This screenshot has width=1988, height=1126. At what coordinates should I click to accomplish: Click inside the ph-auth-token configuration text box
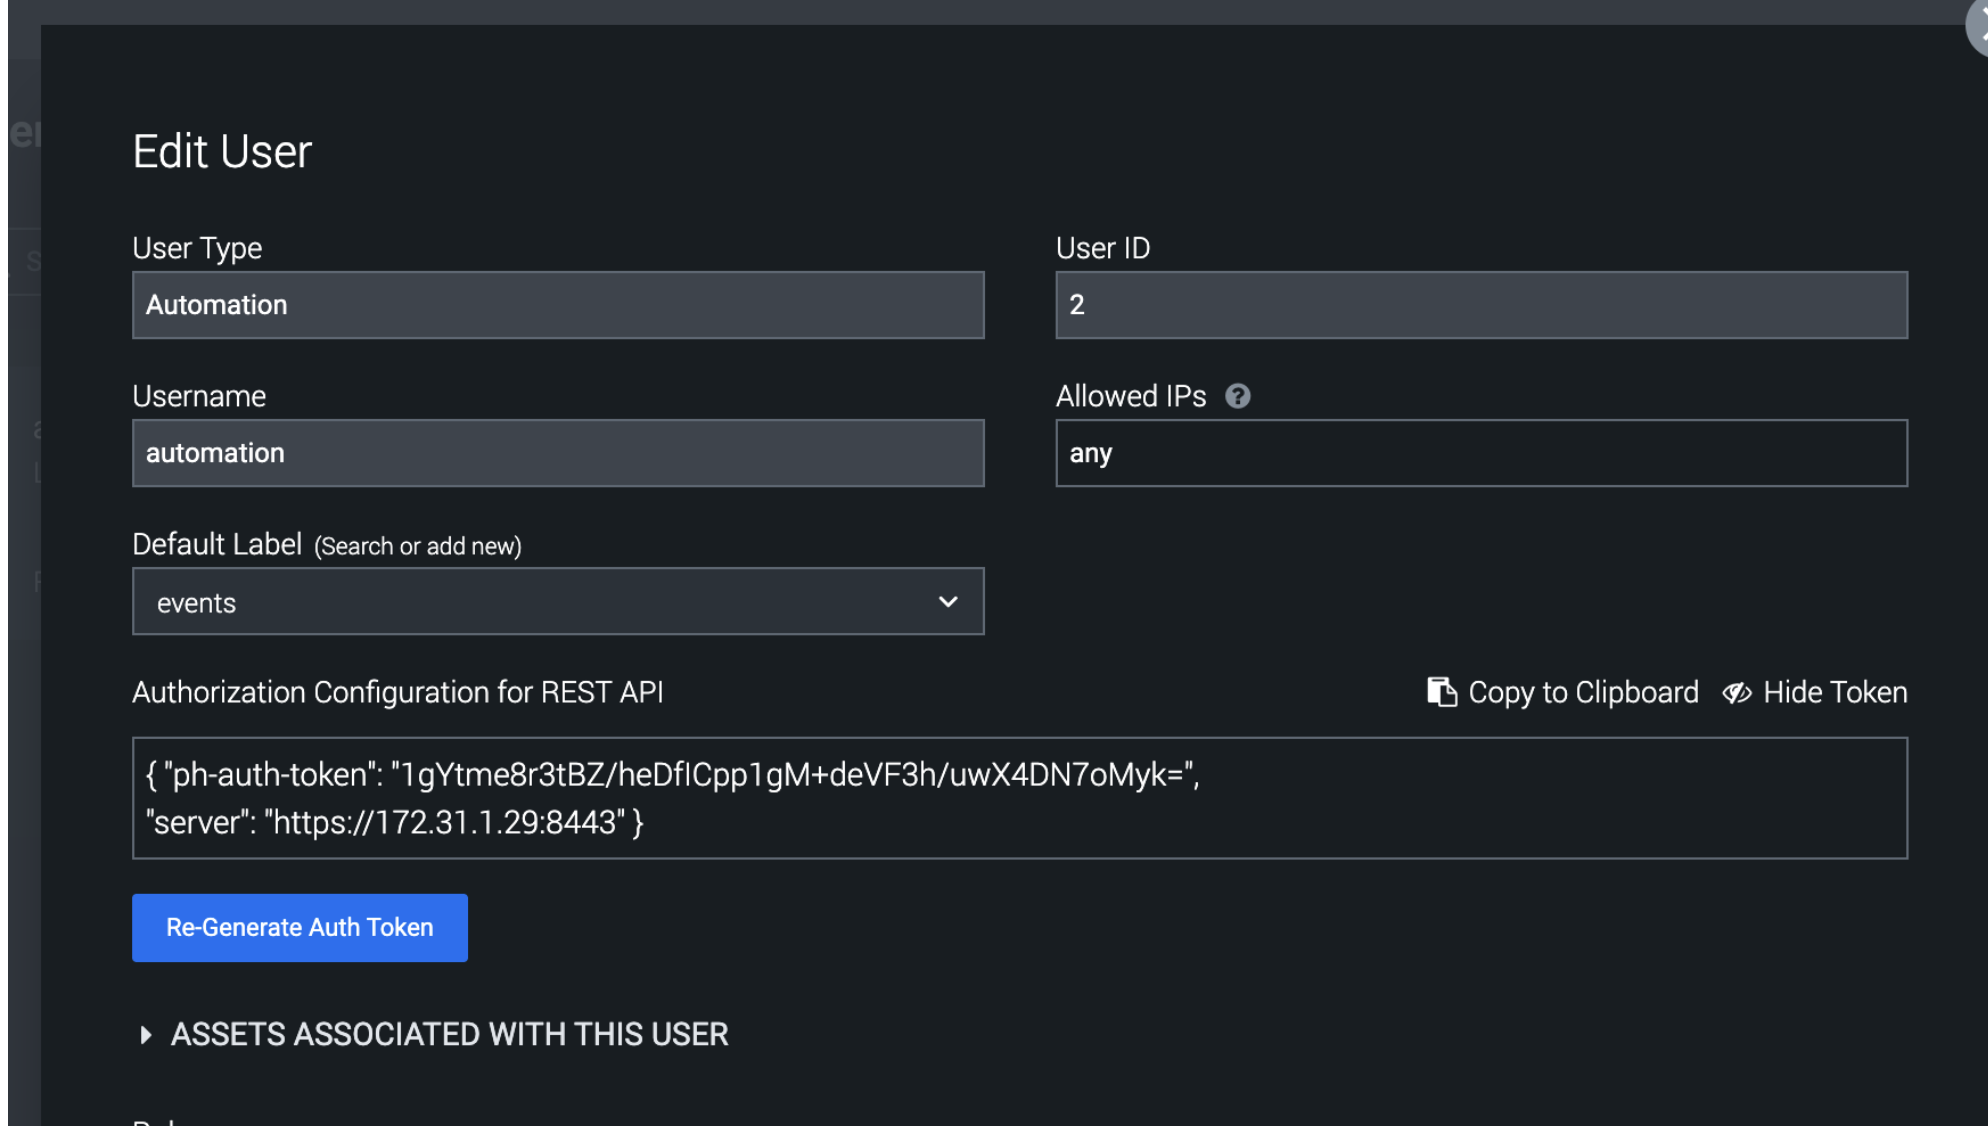point(1019,798)
